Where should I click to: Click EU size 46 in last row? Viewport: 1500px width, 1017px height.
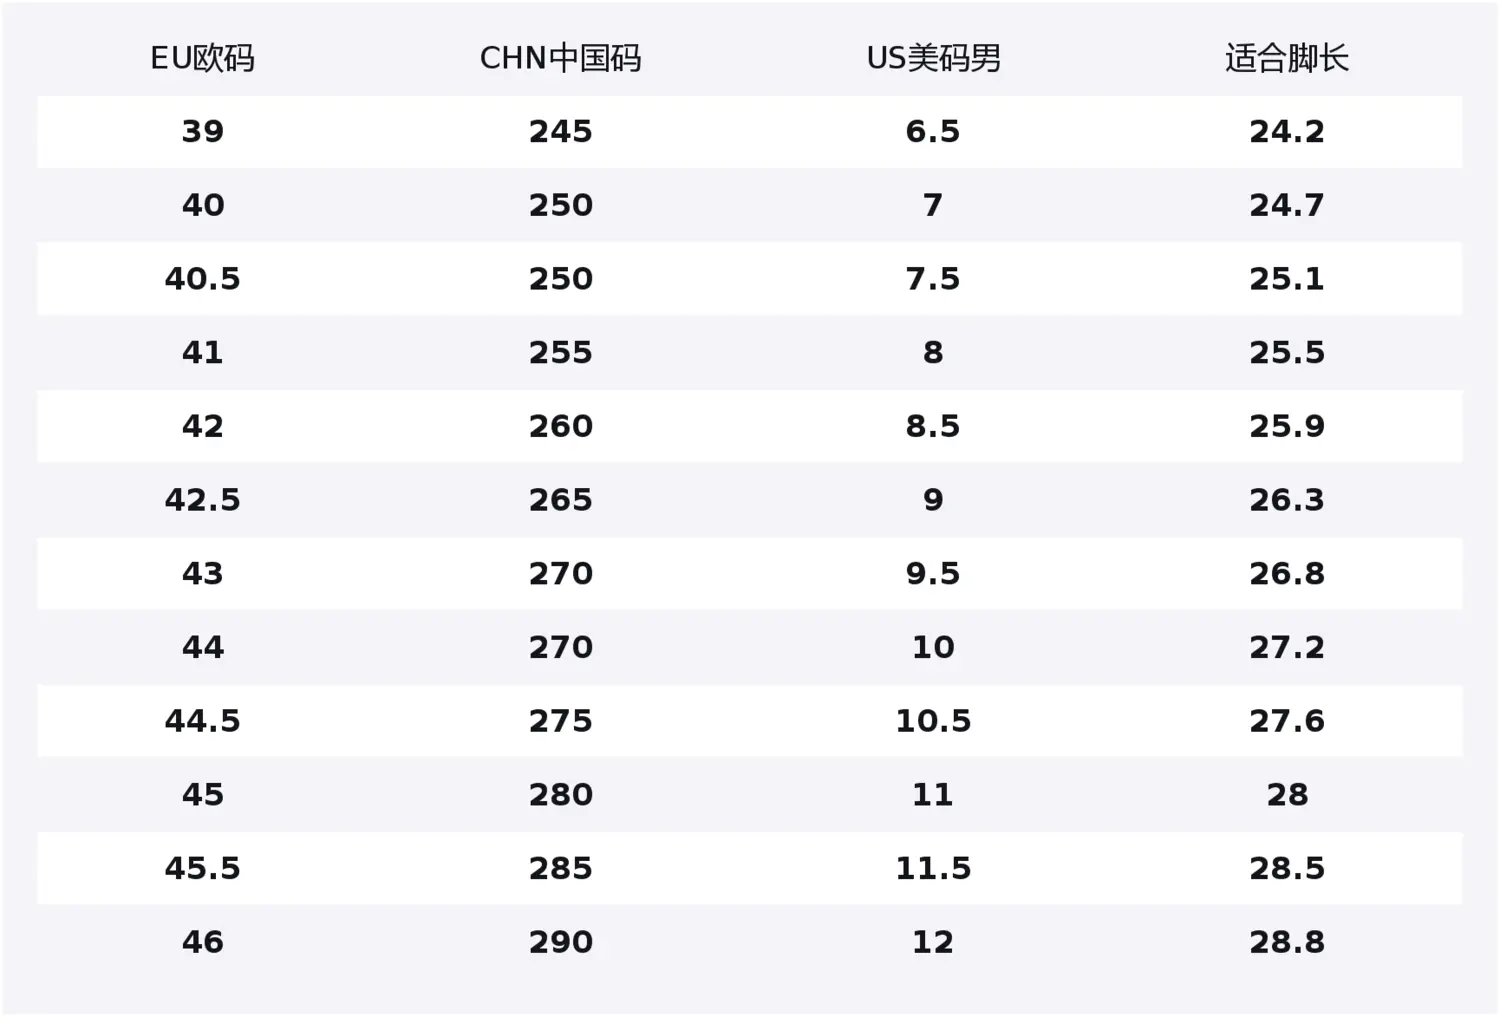coord(202,942)
